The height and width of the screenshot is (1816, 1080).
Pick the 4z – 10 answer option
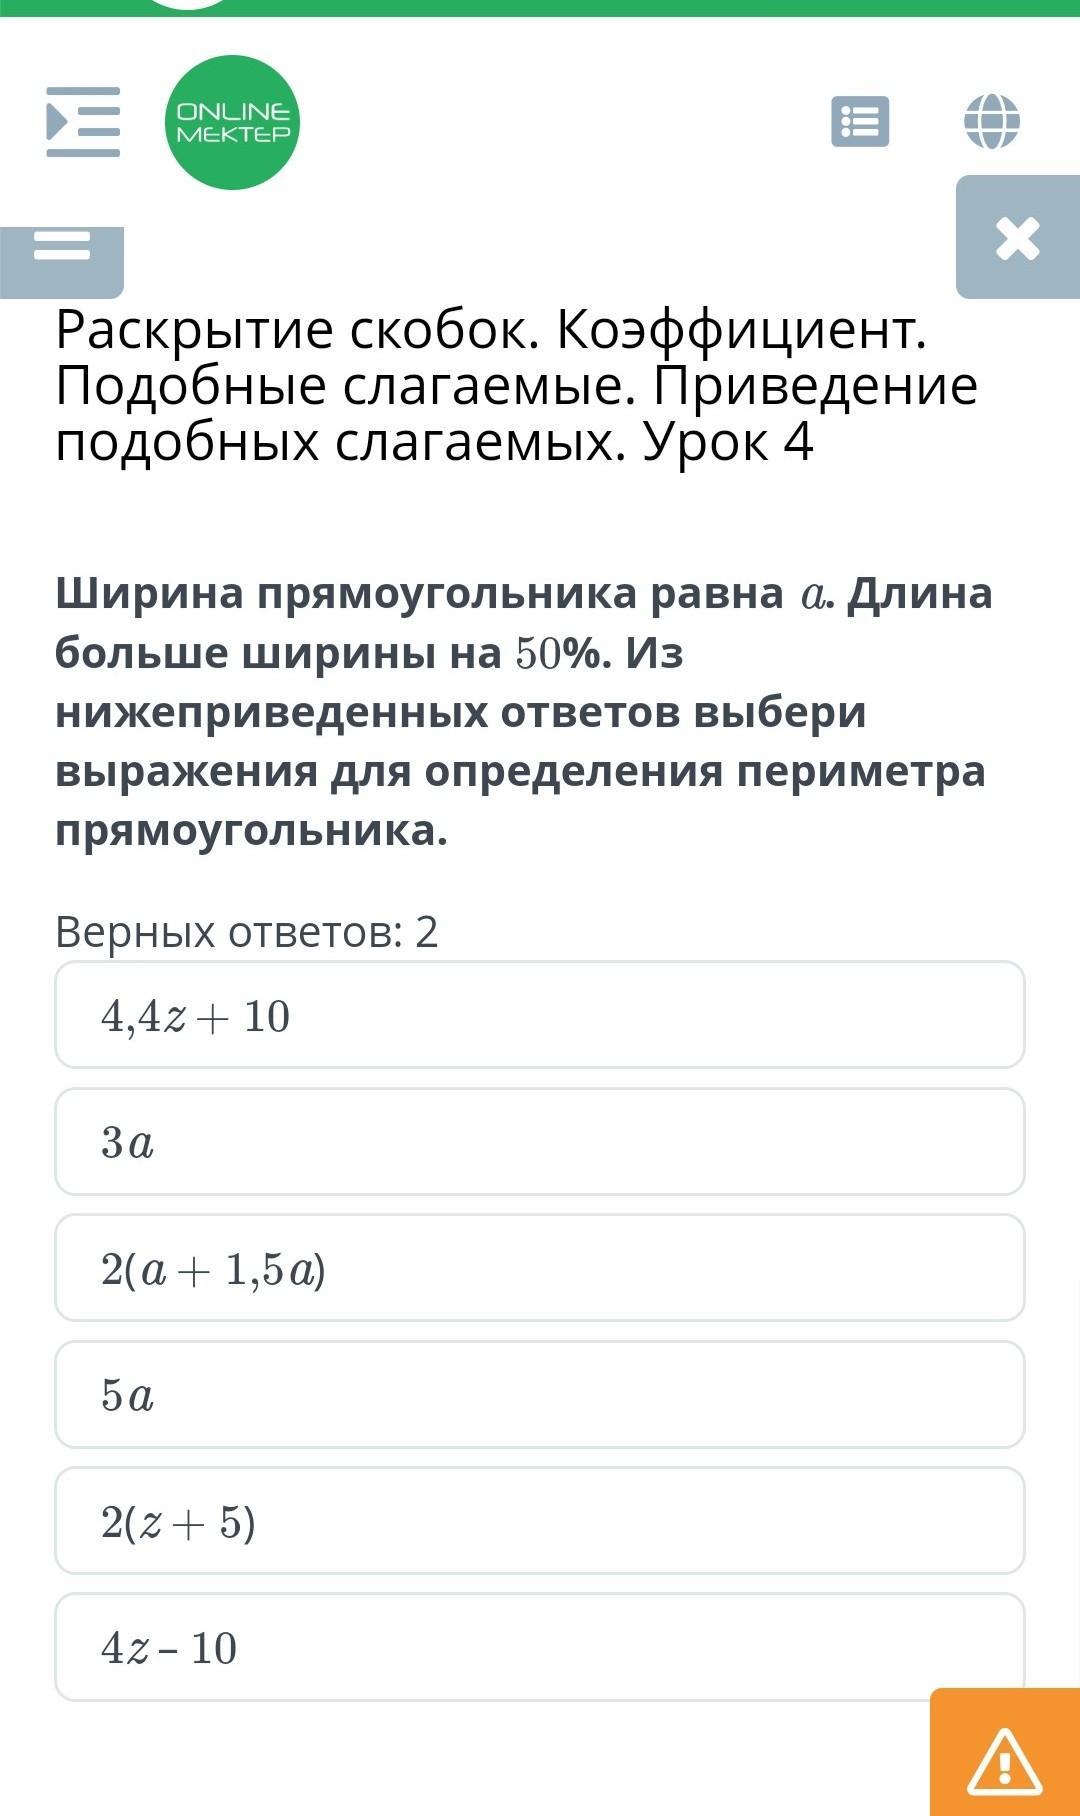coord(540,1647)
